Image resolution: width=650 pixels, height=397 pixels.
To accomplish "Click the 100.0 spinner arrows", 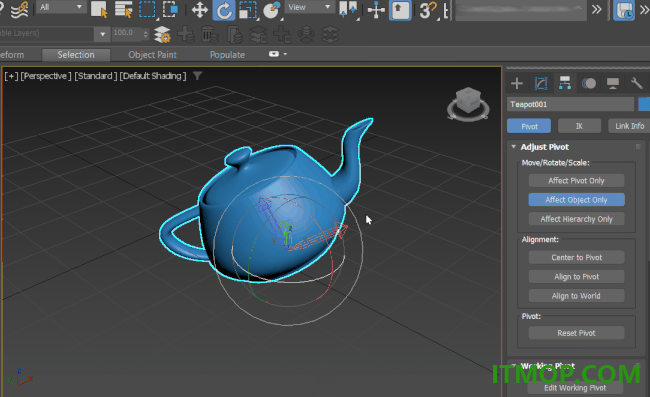I will coord(146,34).
